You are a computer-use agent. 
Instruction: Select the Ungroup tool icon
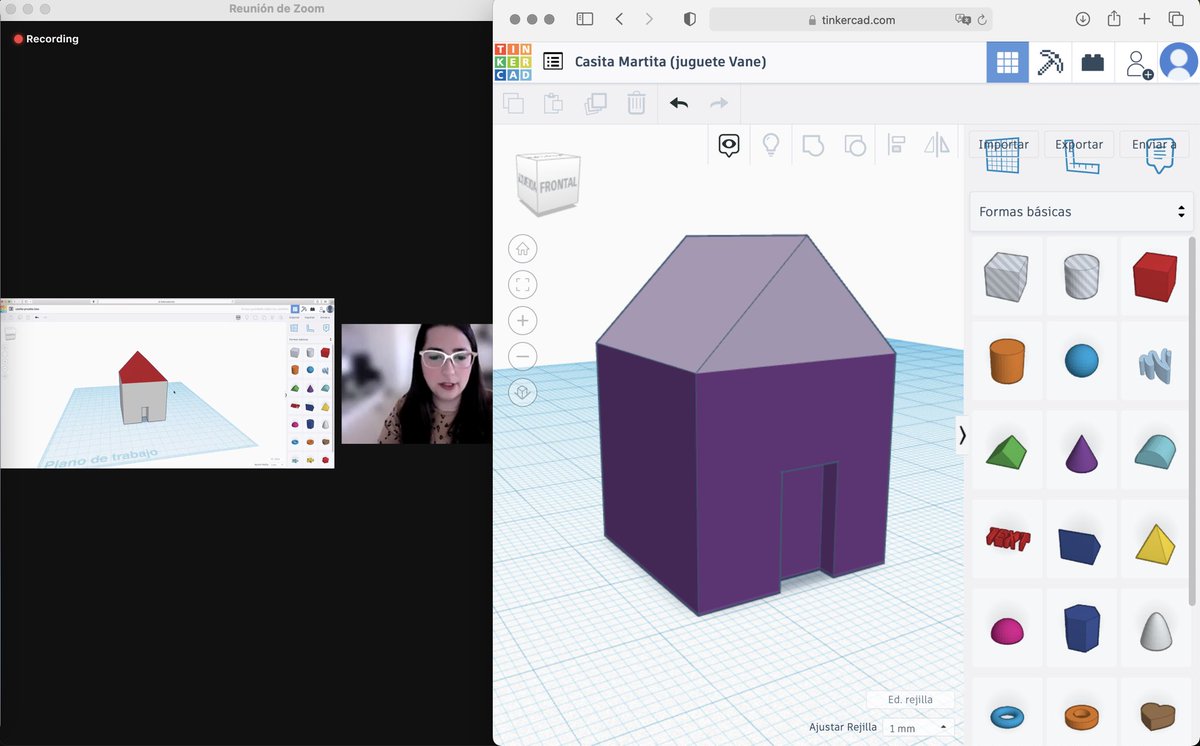[855, 144]
